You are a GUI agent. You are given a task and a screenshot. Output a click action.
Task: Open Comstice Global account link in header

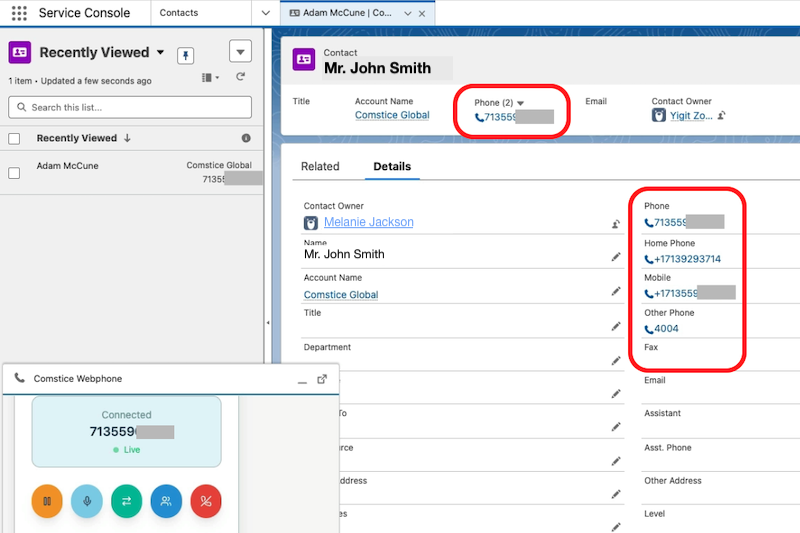392,115
